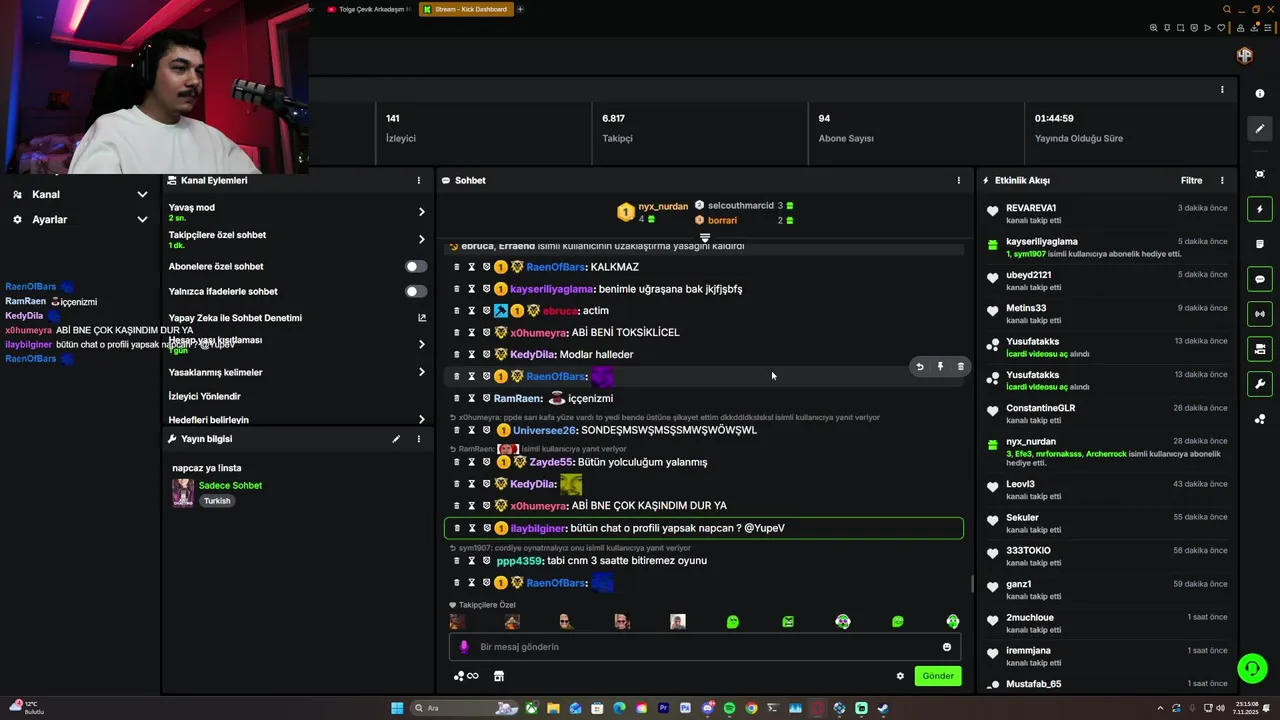
Task: Select İzleyici Yönlendir menu item
Action: pyautogui.click(x=205, y=397)
